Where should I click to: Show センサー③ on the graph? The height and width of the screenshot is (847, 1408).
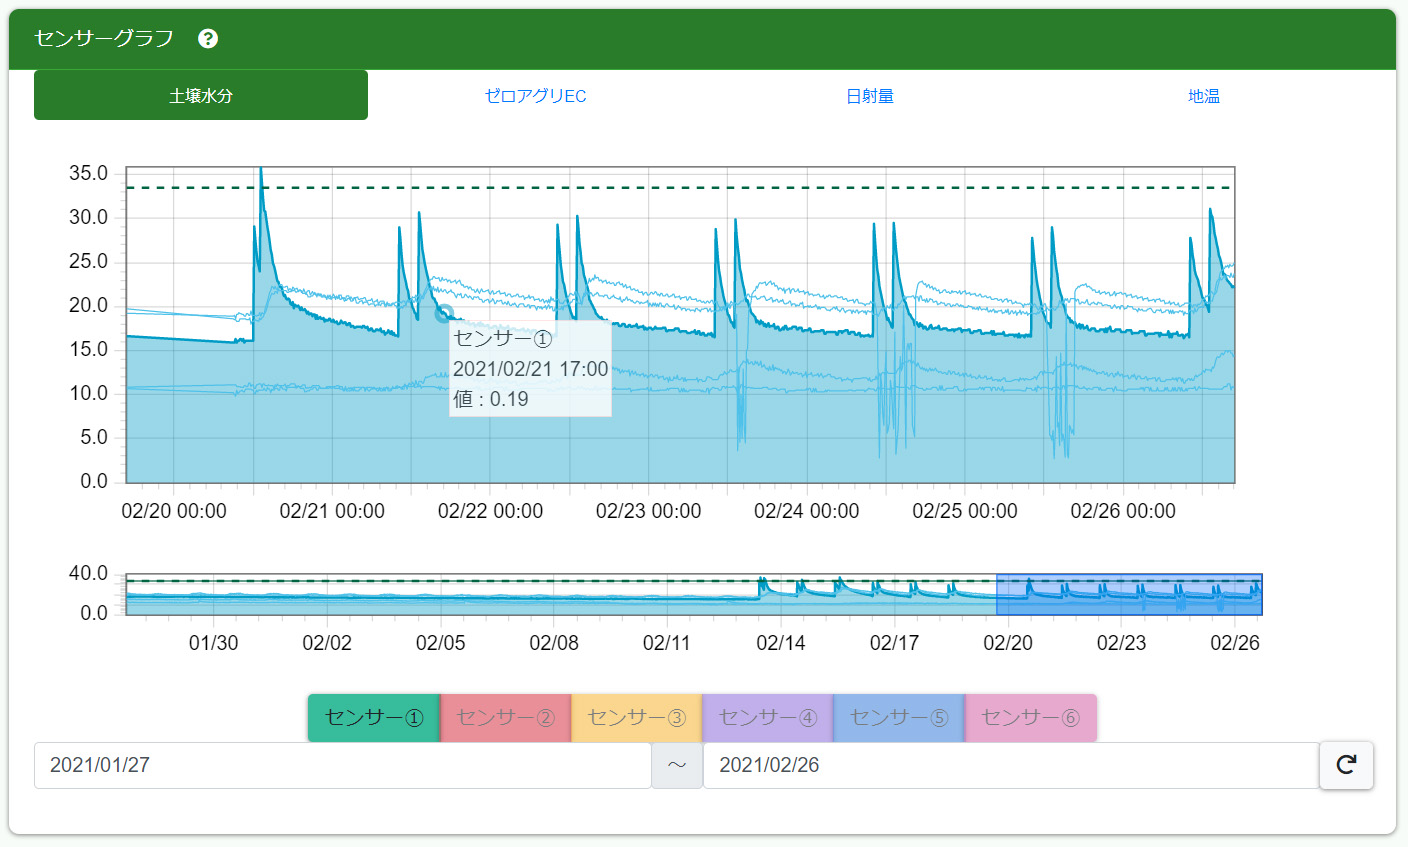(636, 718)
